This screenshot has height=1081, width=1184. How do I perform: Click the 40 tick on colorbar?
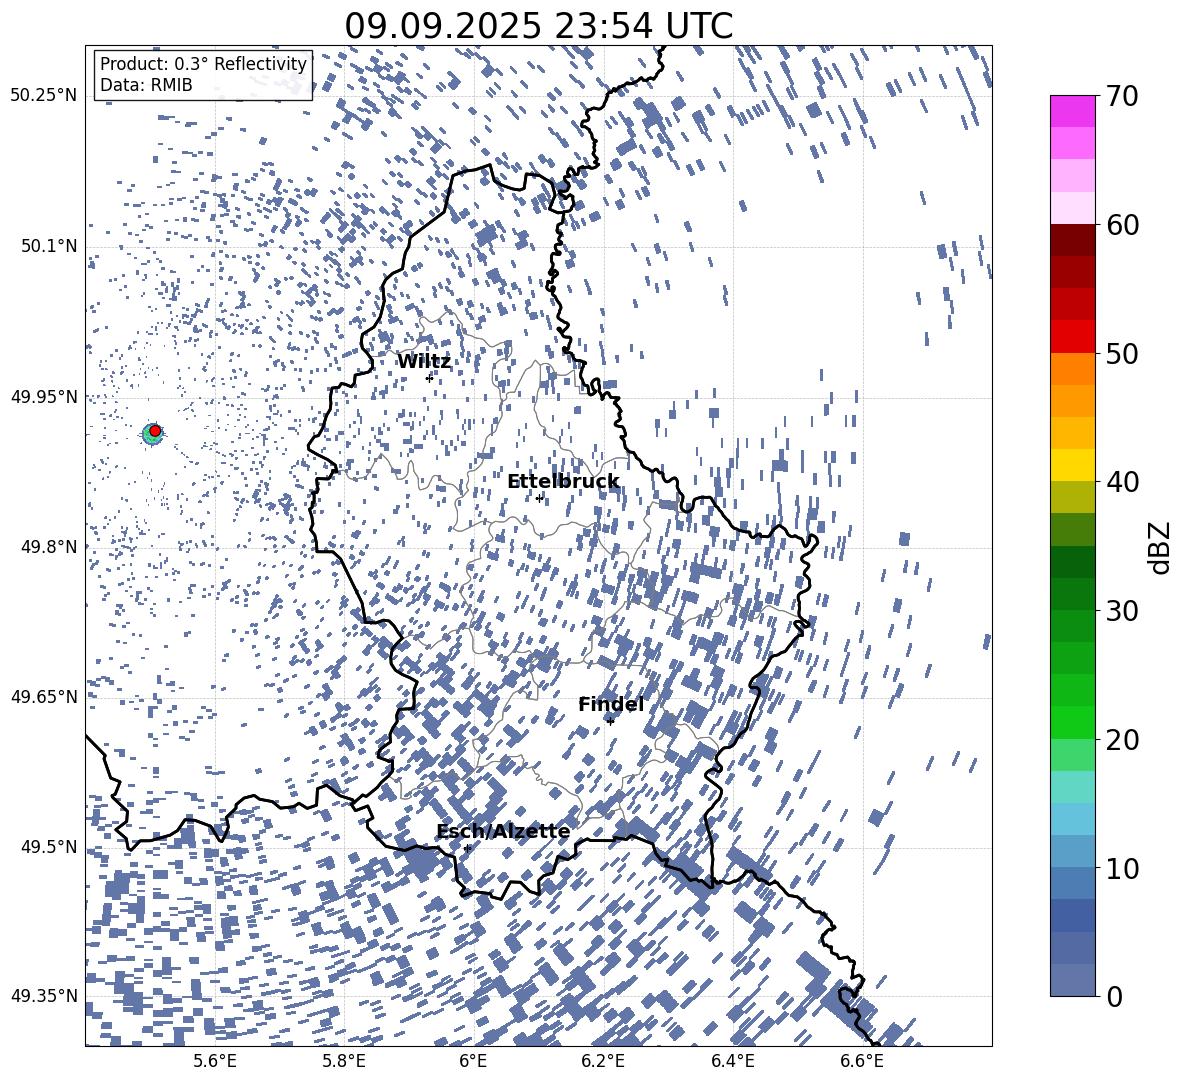[1122, 482]
